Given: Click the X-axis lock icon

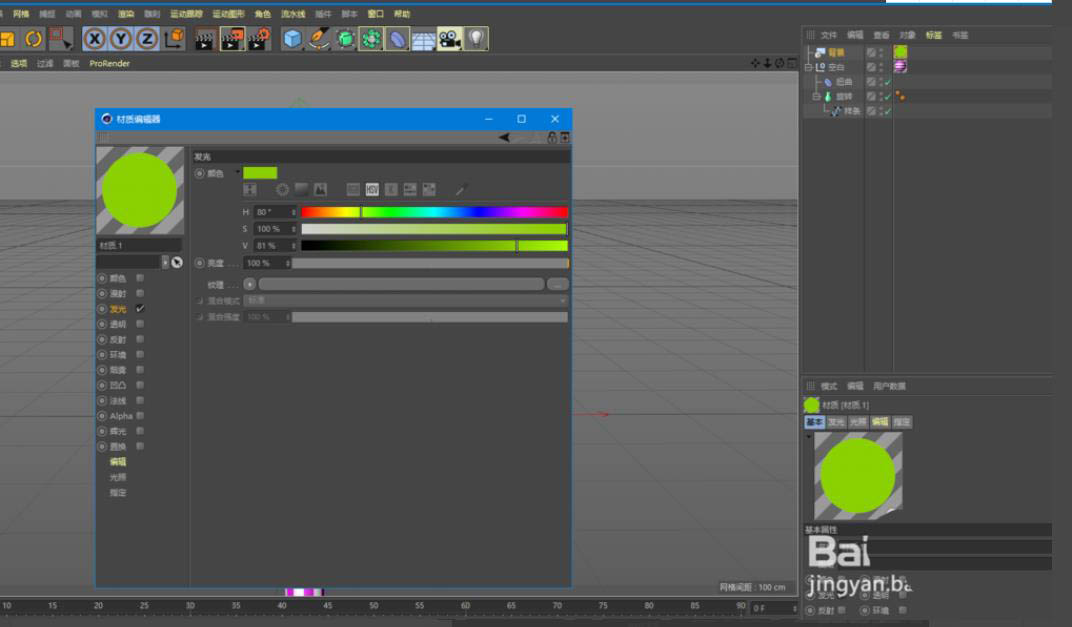Looking at the screenshot, I should 95,39.
